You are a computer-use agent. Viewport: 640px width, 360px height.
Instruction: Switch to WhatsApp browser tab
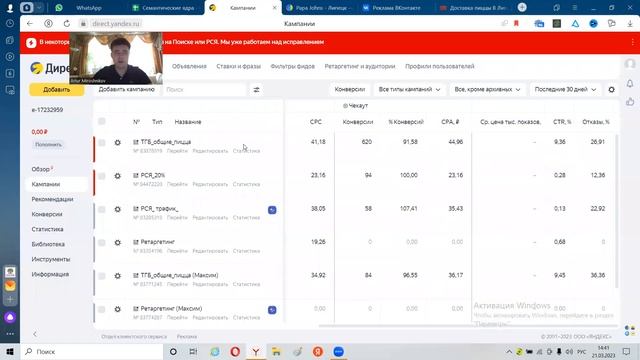tap(89, 8)
